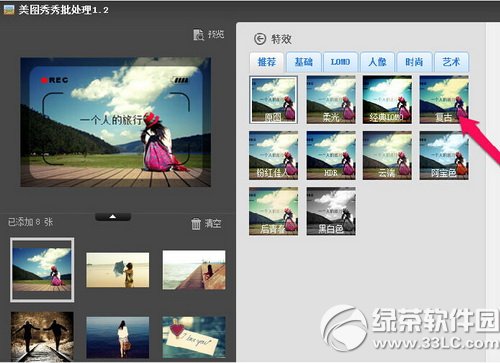
Task: Apply the 阿宝色 effect thumbnail
Action: (444, 155)
